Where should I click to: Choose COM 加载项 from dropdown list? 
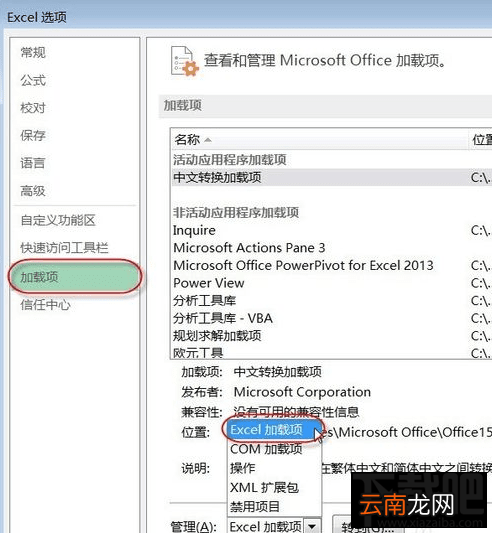(x=274, y=449)
